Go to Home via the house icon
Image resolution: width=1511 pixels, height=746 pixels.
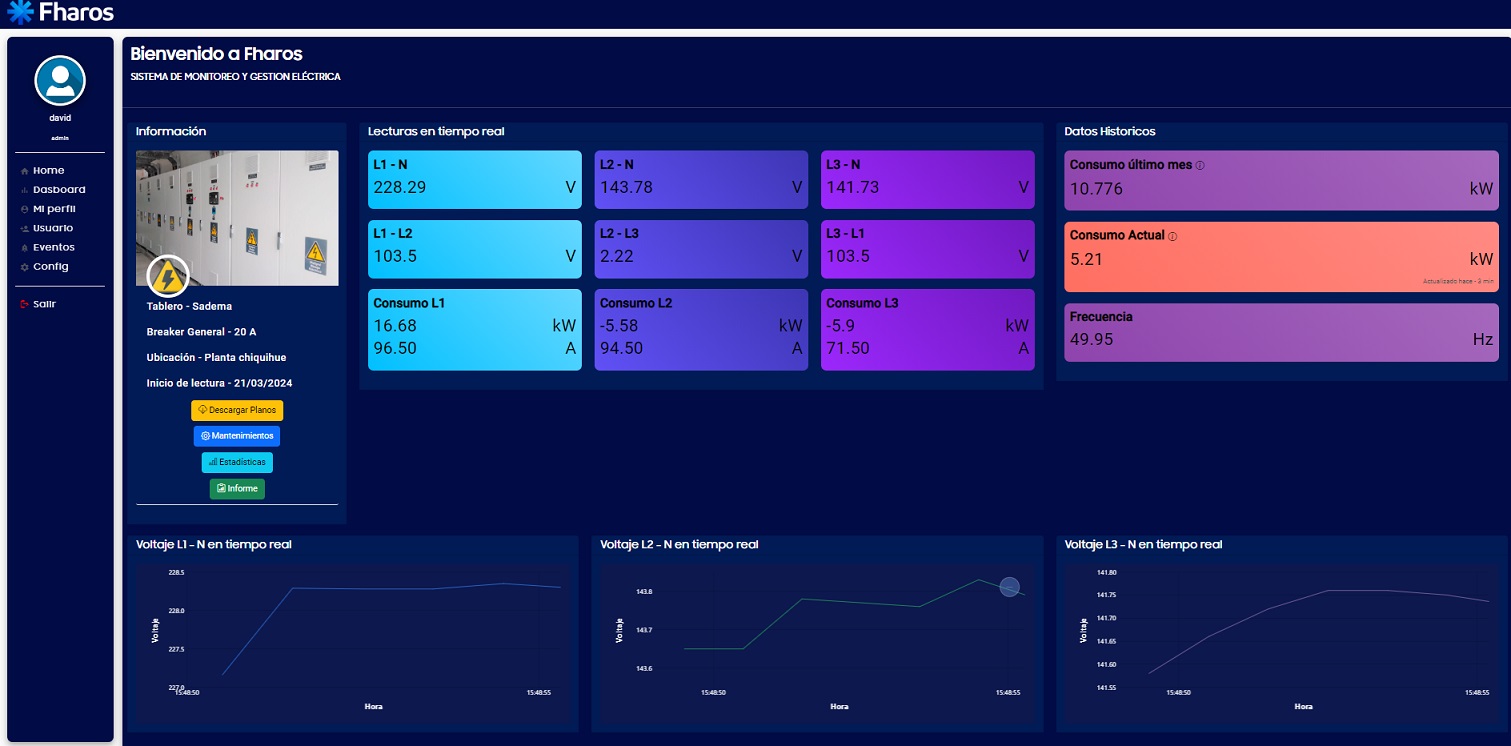coord(24,171)
